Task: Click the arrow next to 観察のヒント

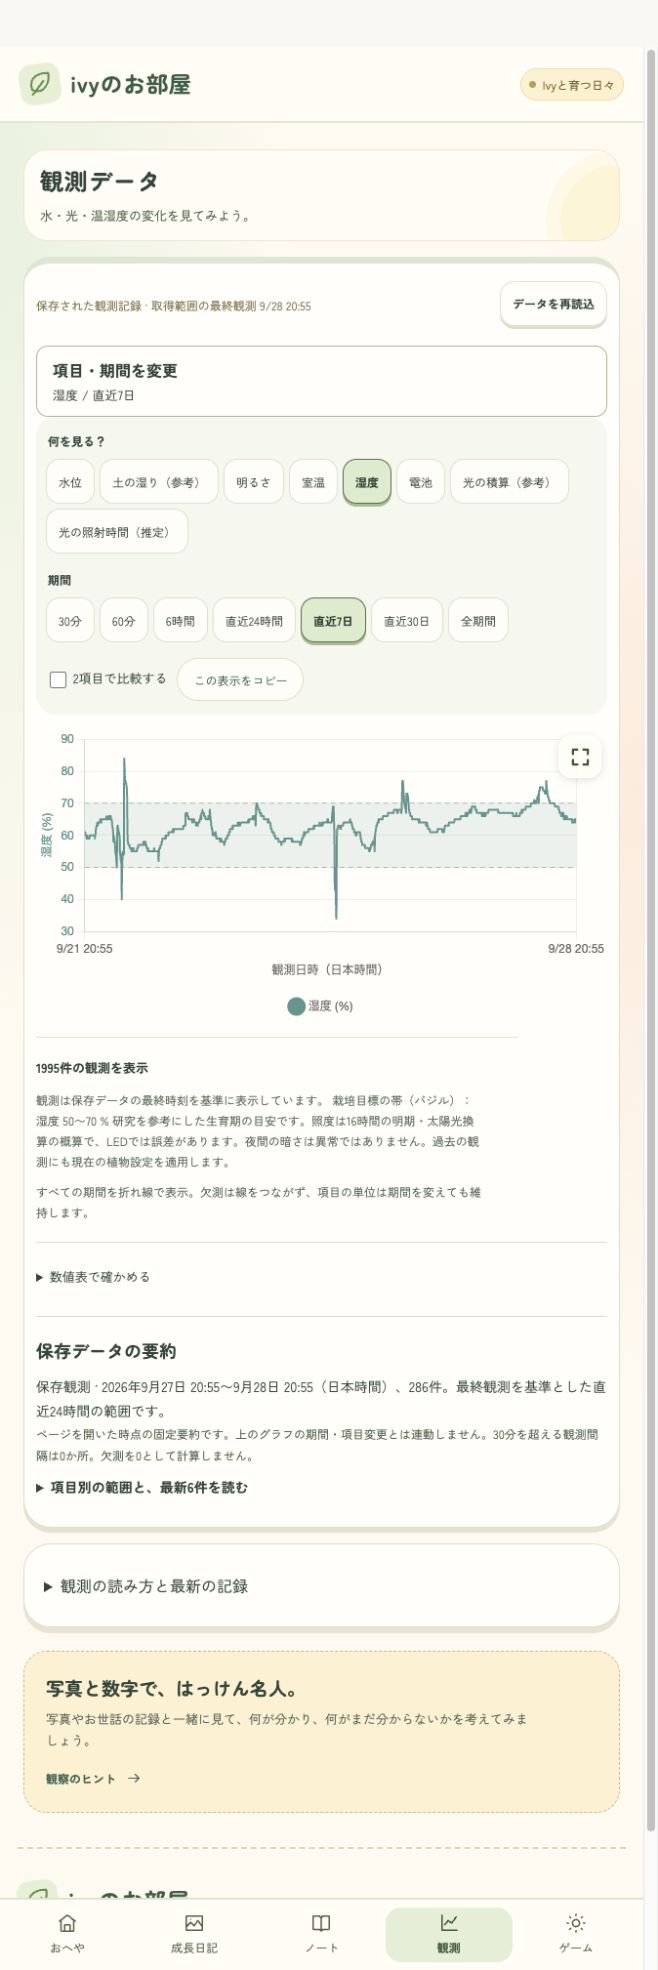Action: pyautogui.click(x=134, y=1778)
